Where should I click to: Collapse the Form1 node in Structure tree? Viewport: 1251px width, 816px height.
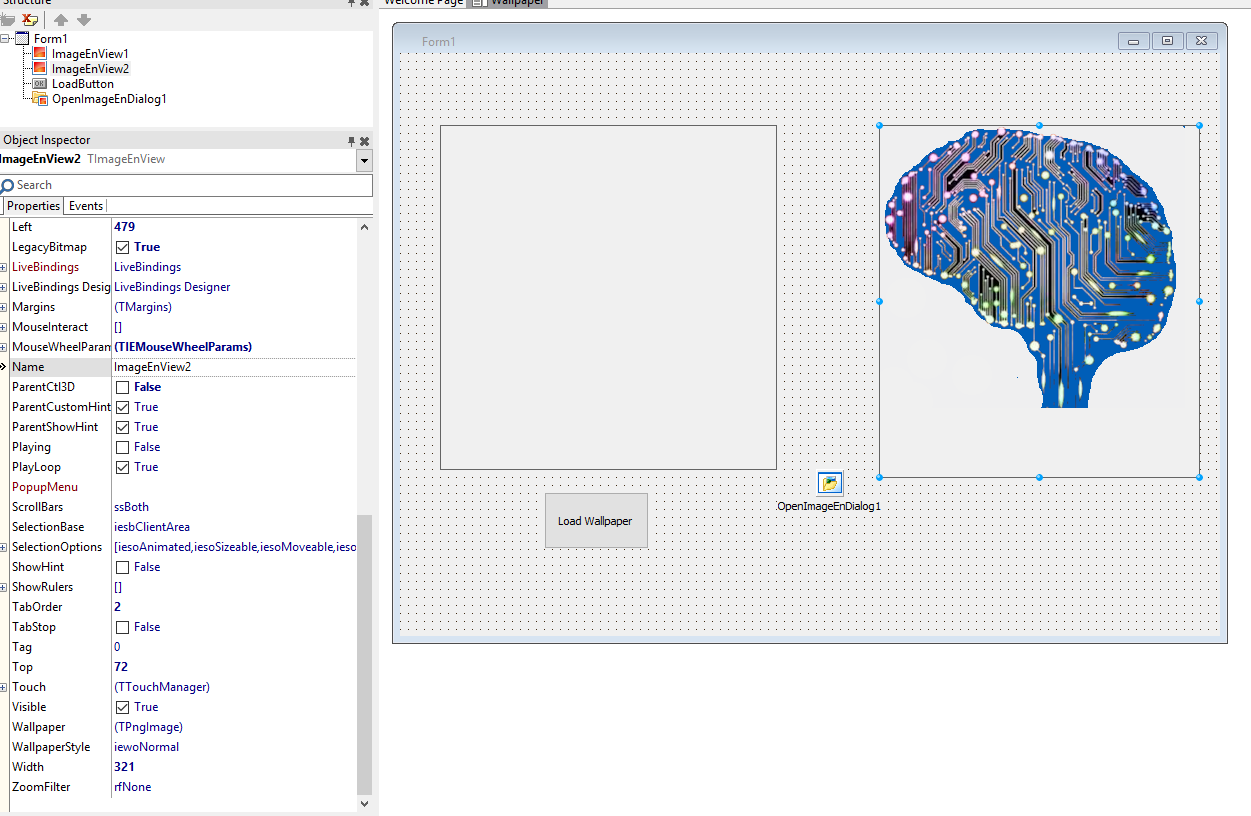[5, 38]
